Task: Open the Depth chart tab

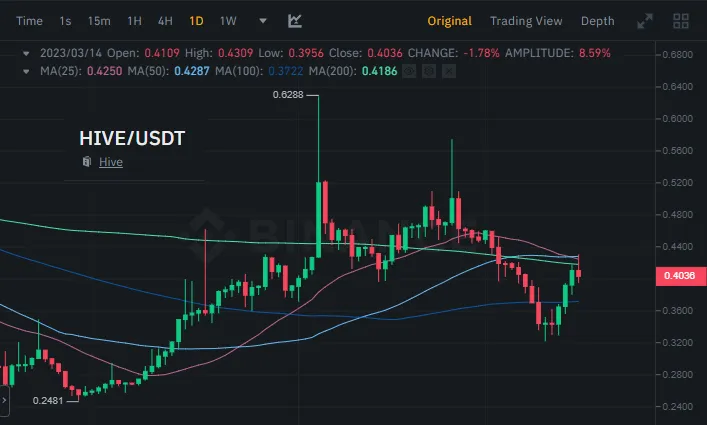Action: coord(597,21)
